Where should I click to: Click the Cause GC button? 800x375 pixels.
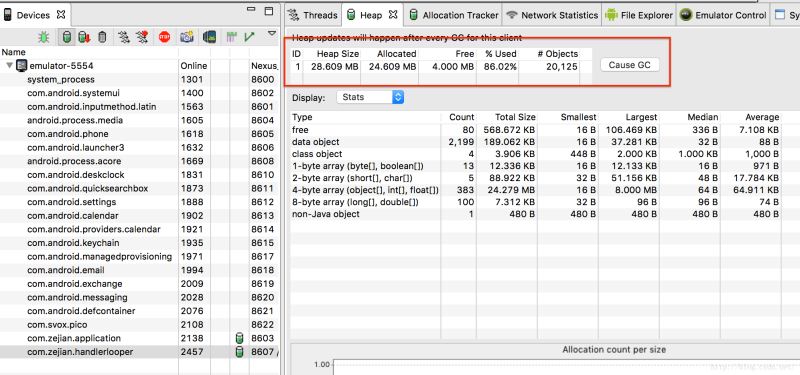point(630,65)
